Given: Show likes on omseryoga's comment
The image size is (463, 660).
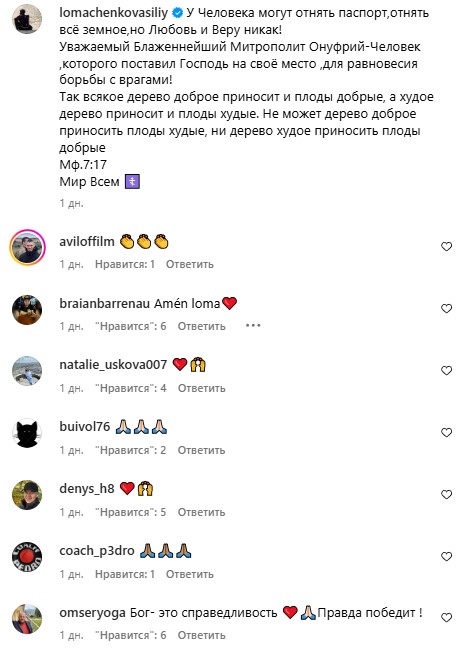Looking at the screenshot, I should (130, 635).
